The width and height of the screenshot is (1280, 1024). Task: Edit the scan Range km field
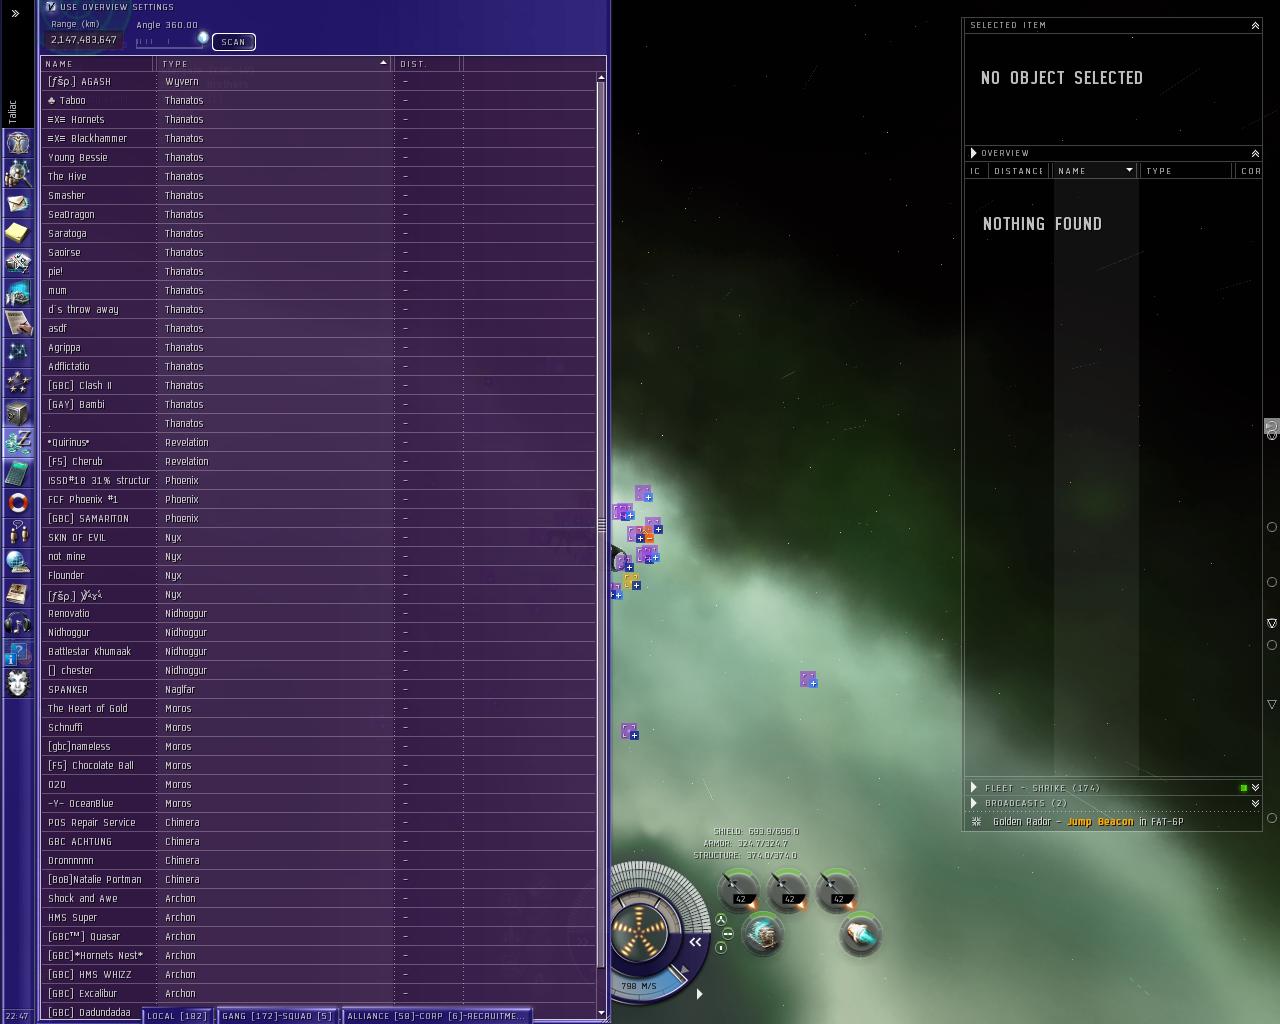coord(84,40)
